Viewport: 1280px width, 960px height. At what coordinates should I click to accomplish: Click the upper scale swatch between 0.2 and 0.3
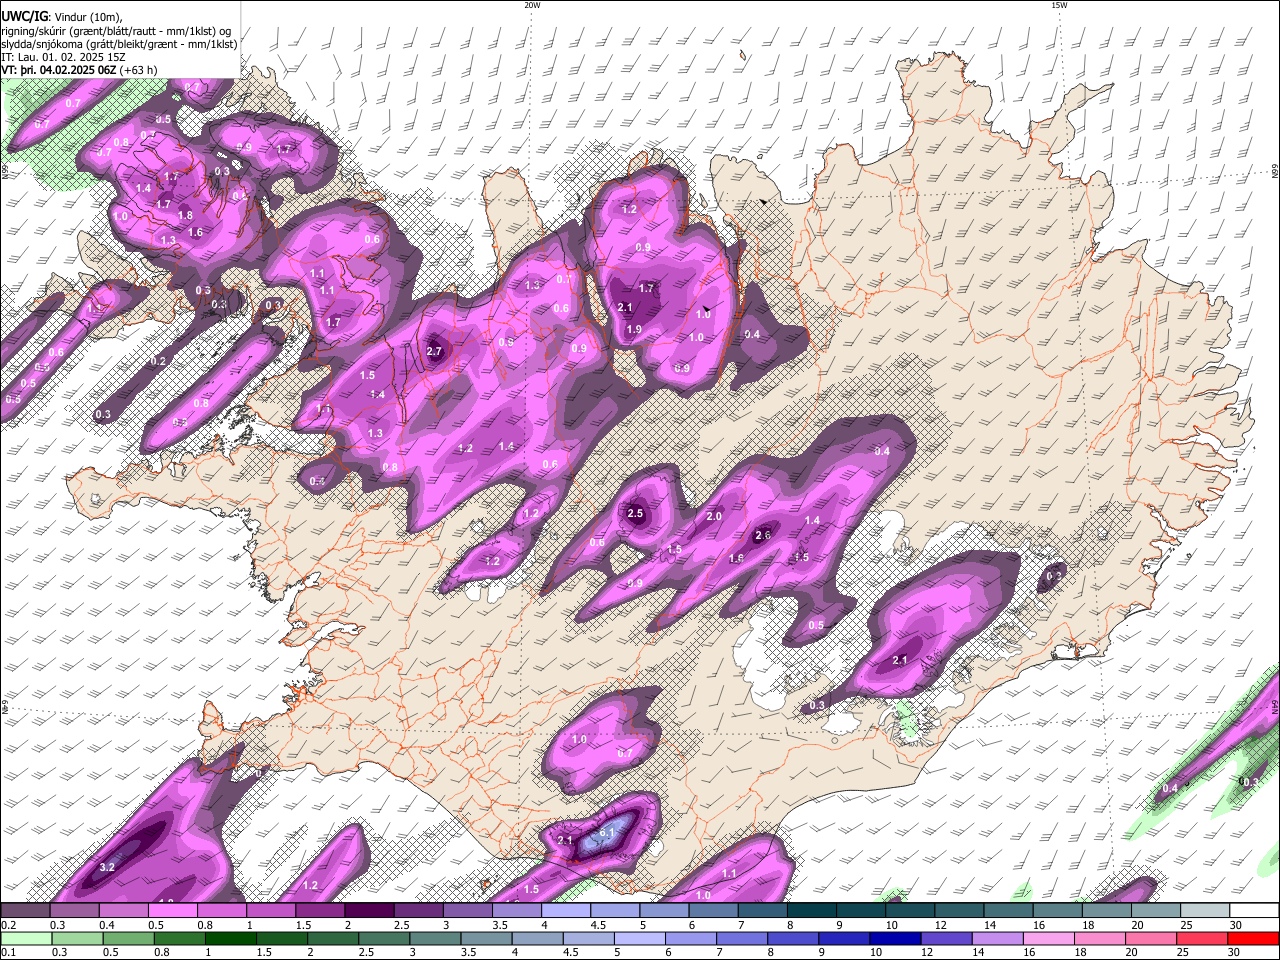point(26,910)
